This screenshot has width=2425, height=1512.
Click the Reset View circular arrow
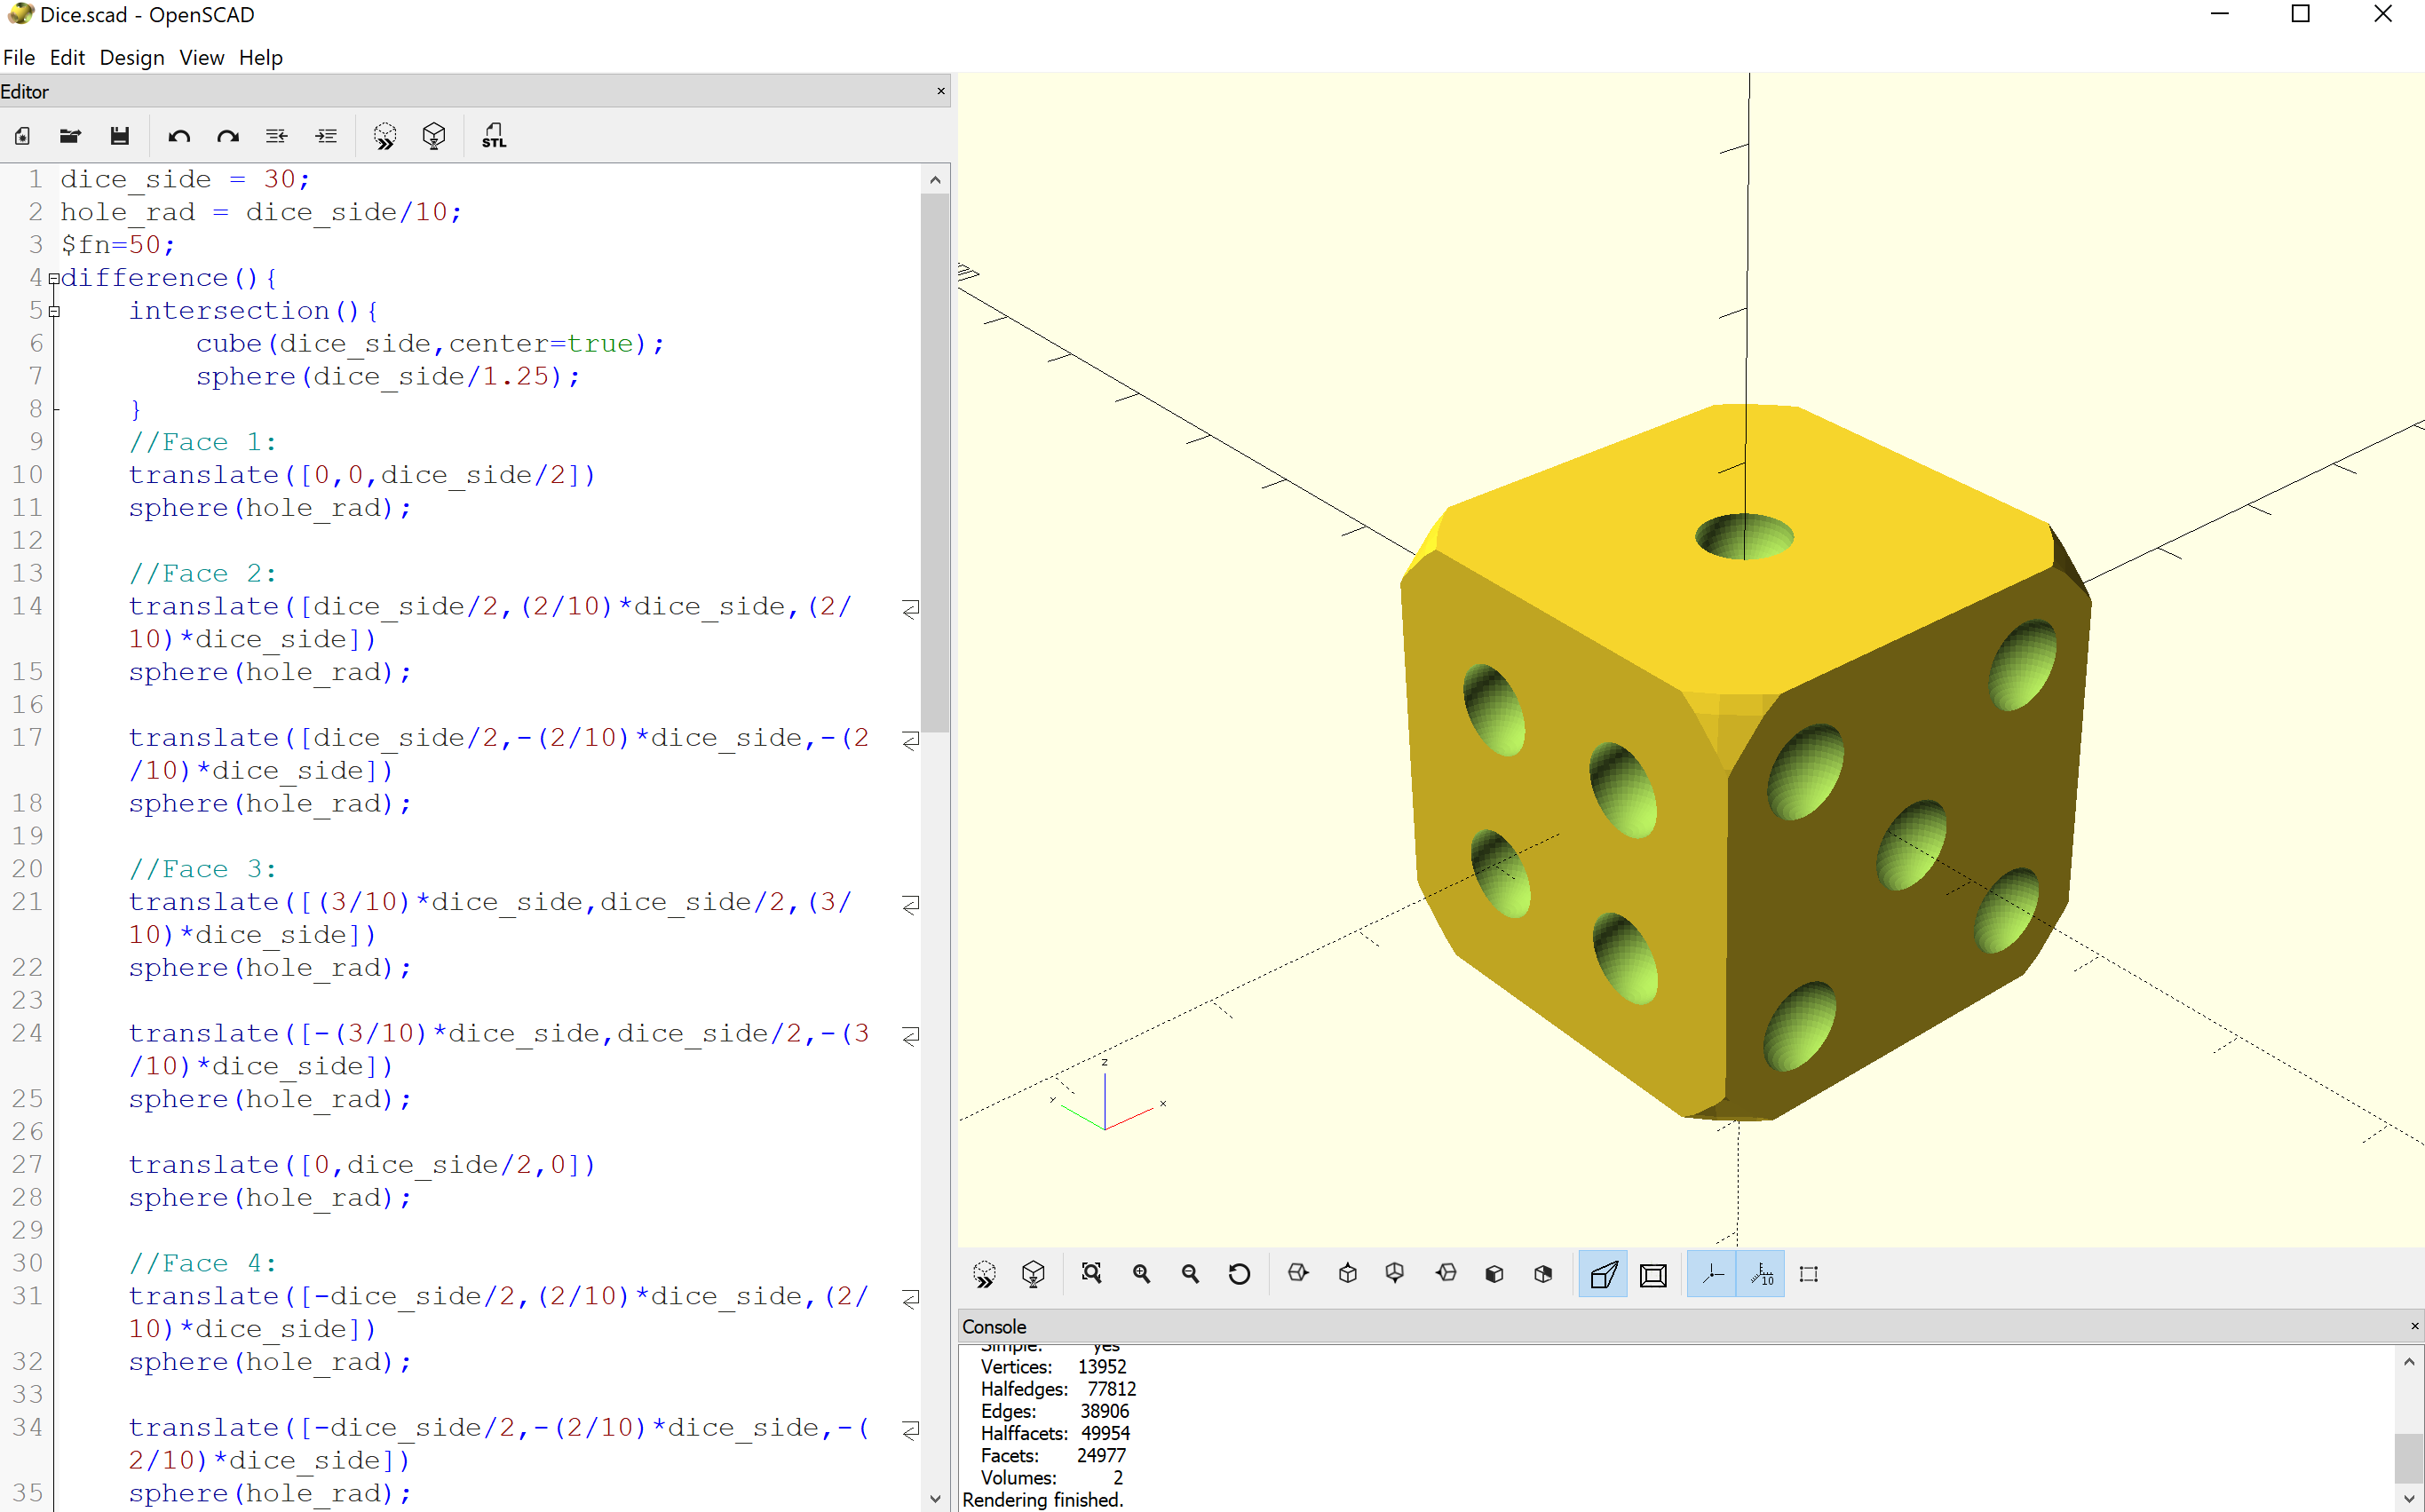[1239, 1273]
